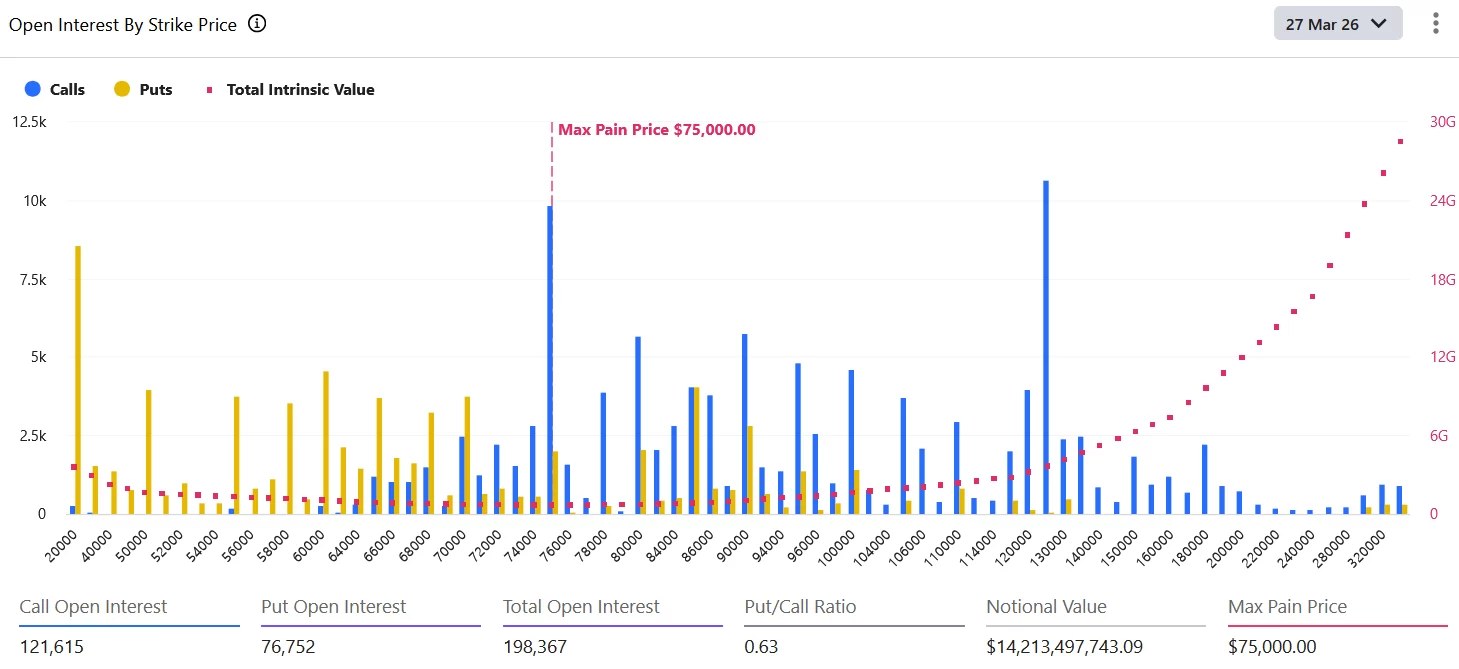Toggle the Calls series in legend

point(67,90)
